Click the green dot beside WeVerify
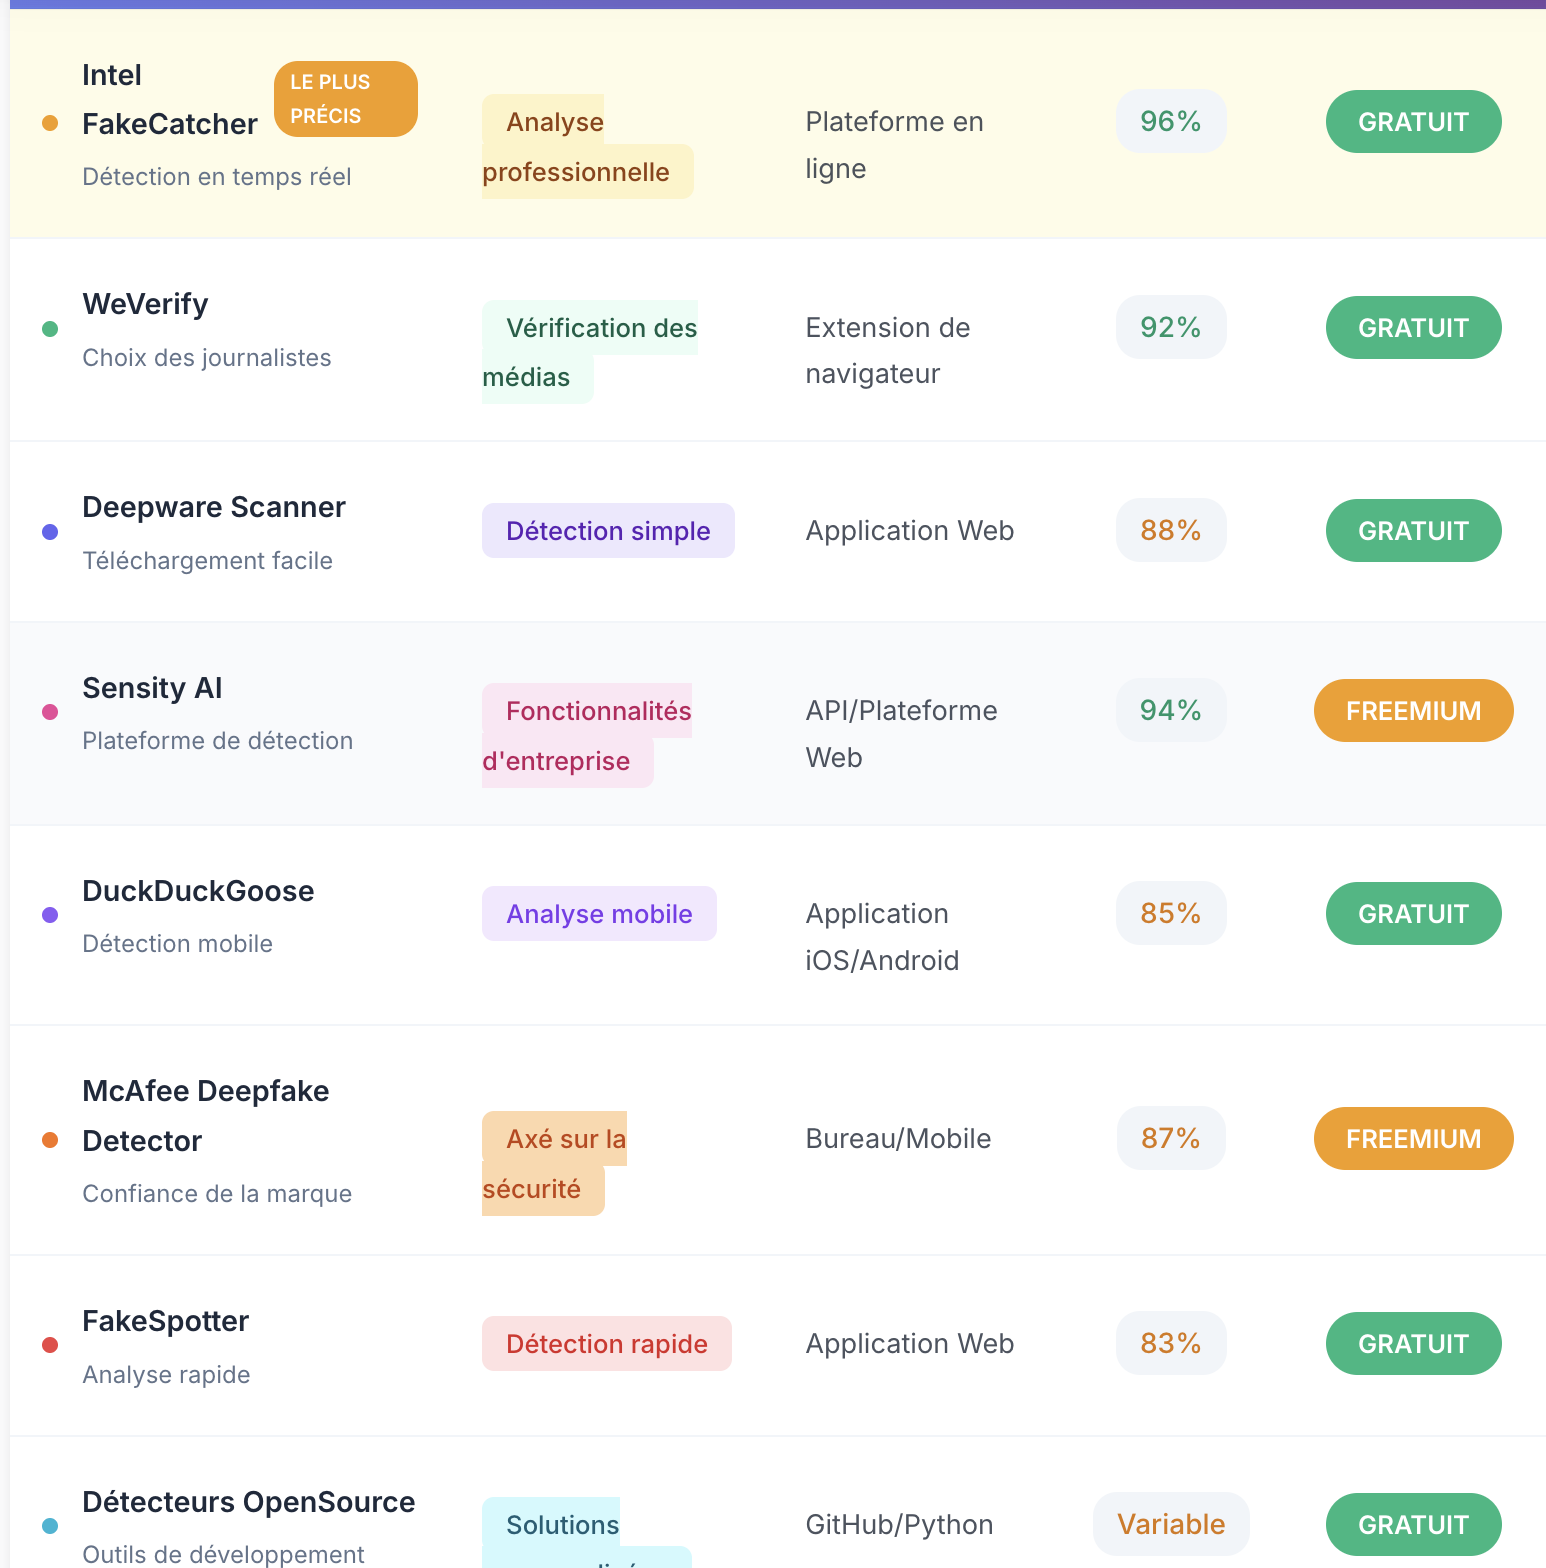 (x=50, y=329)
